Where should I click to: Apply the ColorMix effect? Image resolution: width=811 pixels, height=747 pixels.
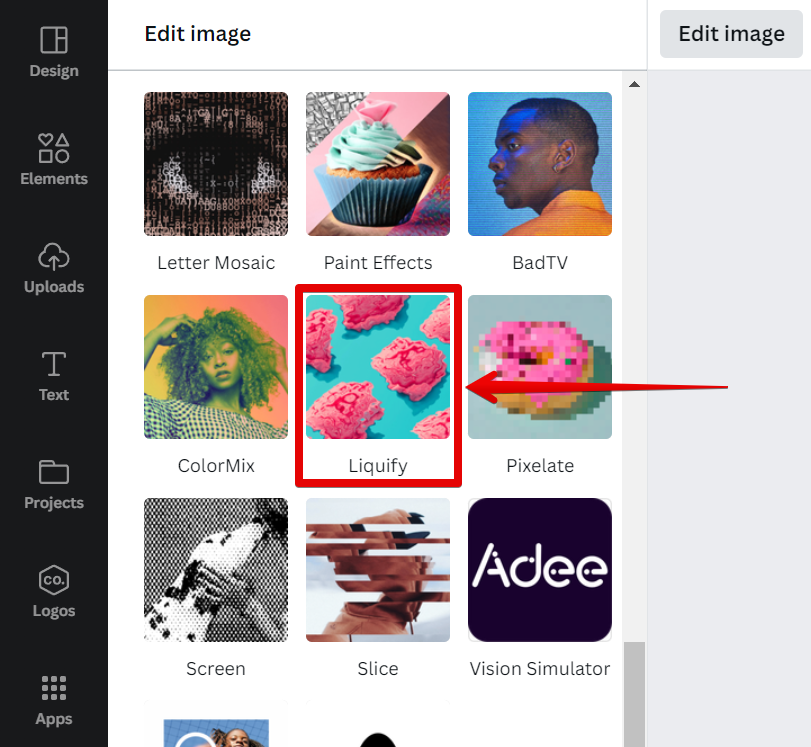click(216, 367)
